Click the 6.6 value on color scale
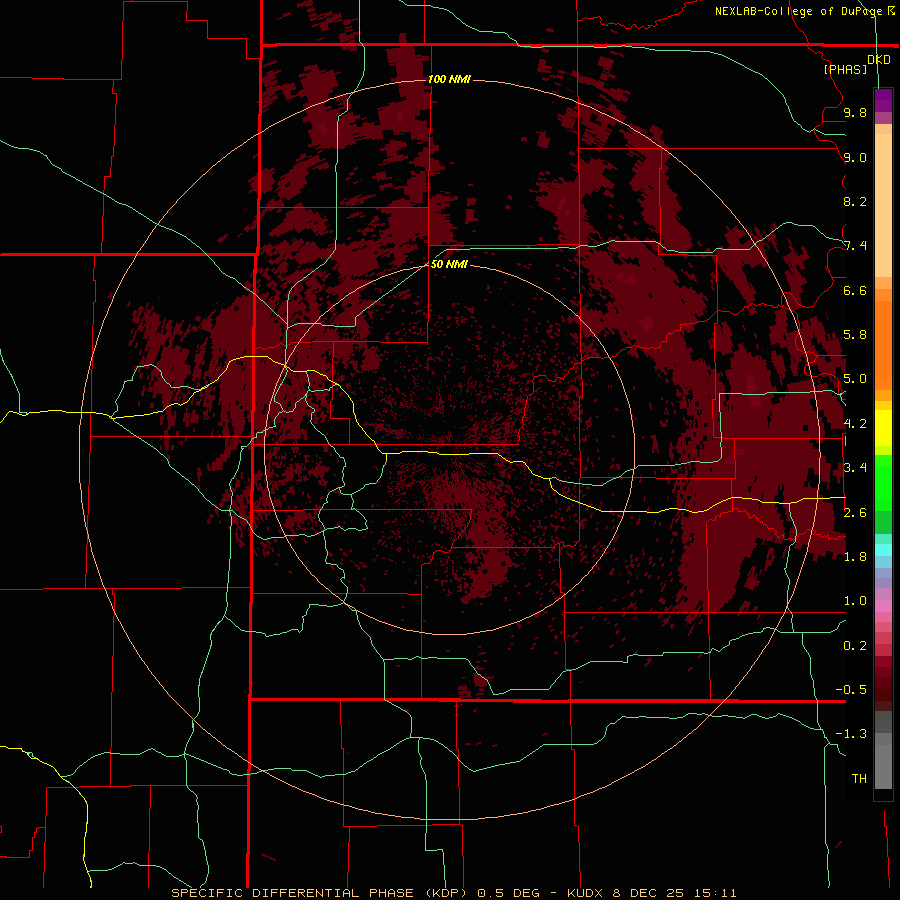The image size is (900, 900). pyautogui.click(x=855, y=290)
